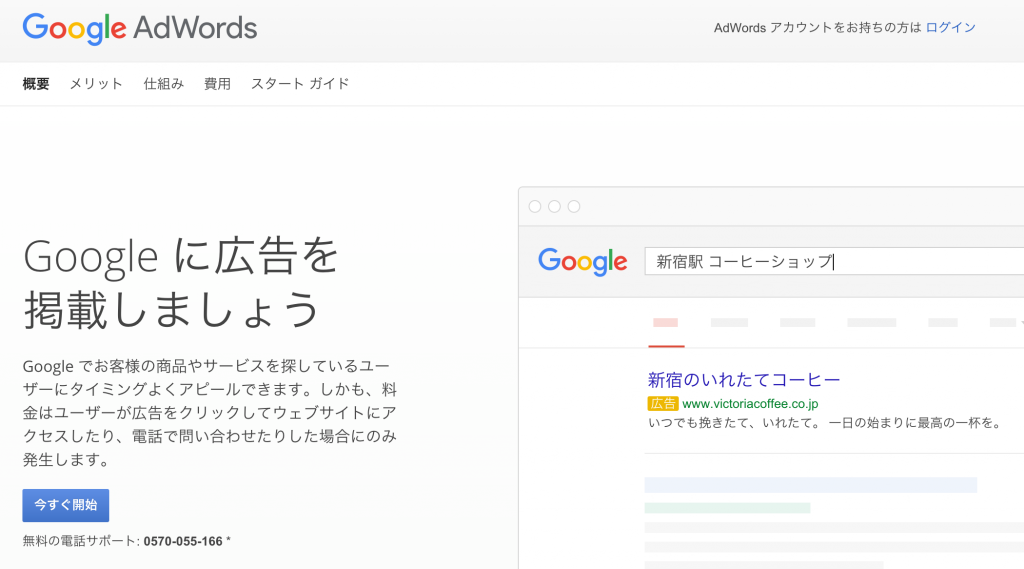Go to the メリット tab
Image resolution: width=1024 pixels, height=569 pixels.
tap(96, 84)
